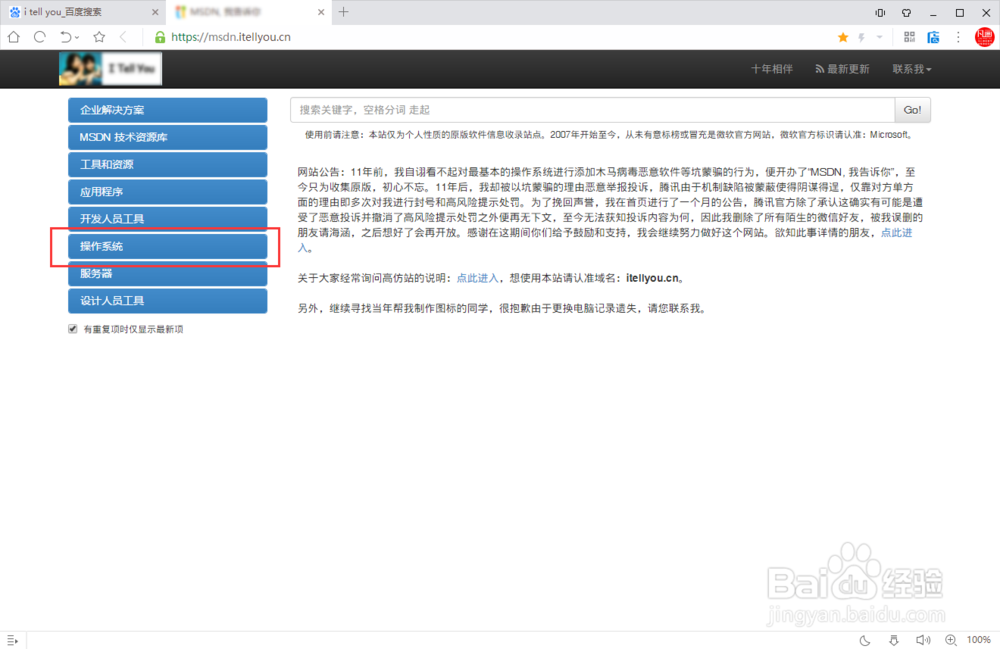1000x649 pixels.
Task: Close the MSDN tab
Action: 321,12
